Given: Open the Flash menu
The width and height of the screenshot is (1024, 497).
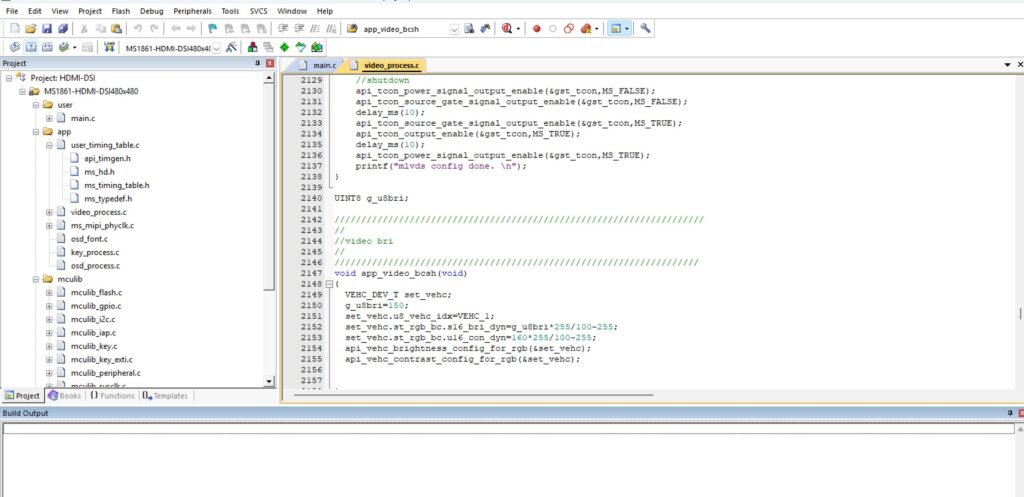Looking at the screenshot, I should tap(121, 11).
